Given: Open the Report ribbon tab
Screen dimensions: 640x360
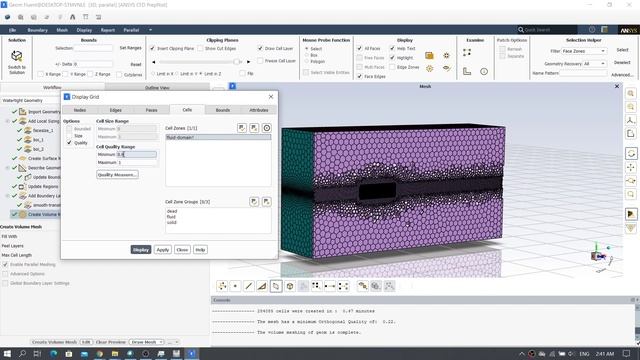Looking at the screenshot, I should [108, 30].
